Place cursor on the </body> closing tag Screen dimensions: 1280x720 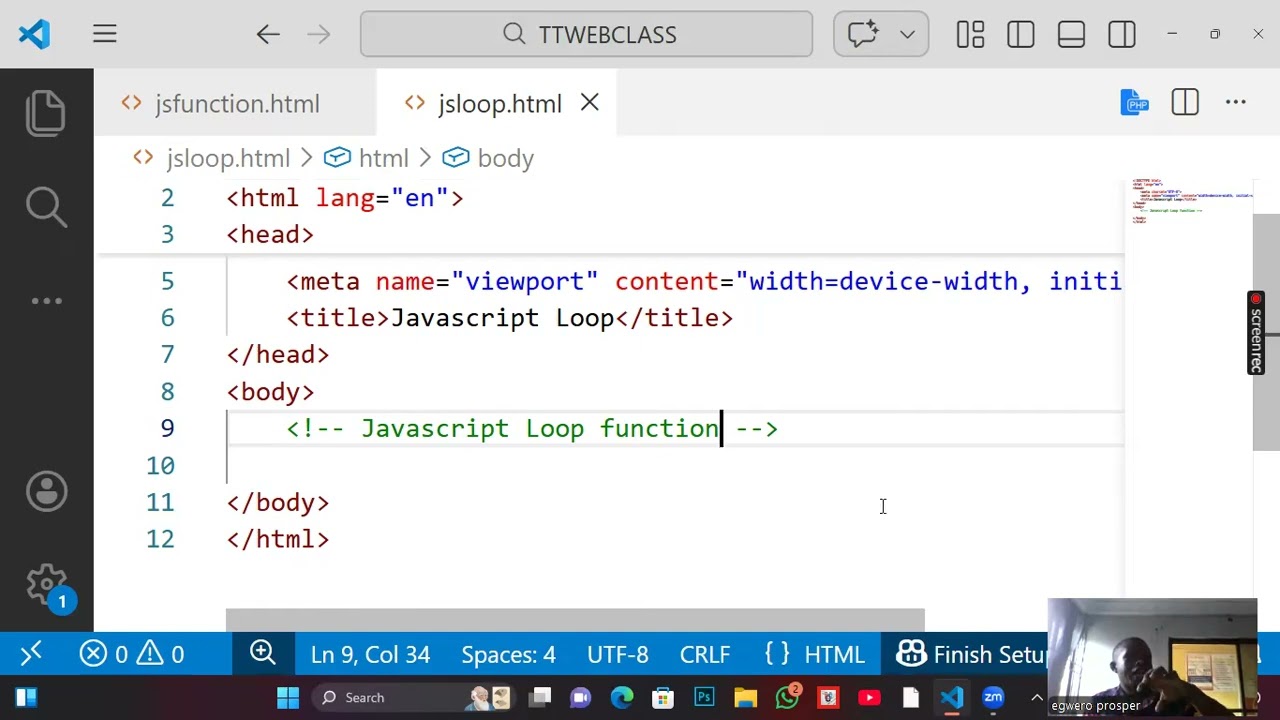tap(278, 503)
